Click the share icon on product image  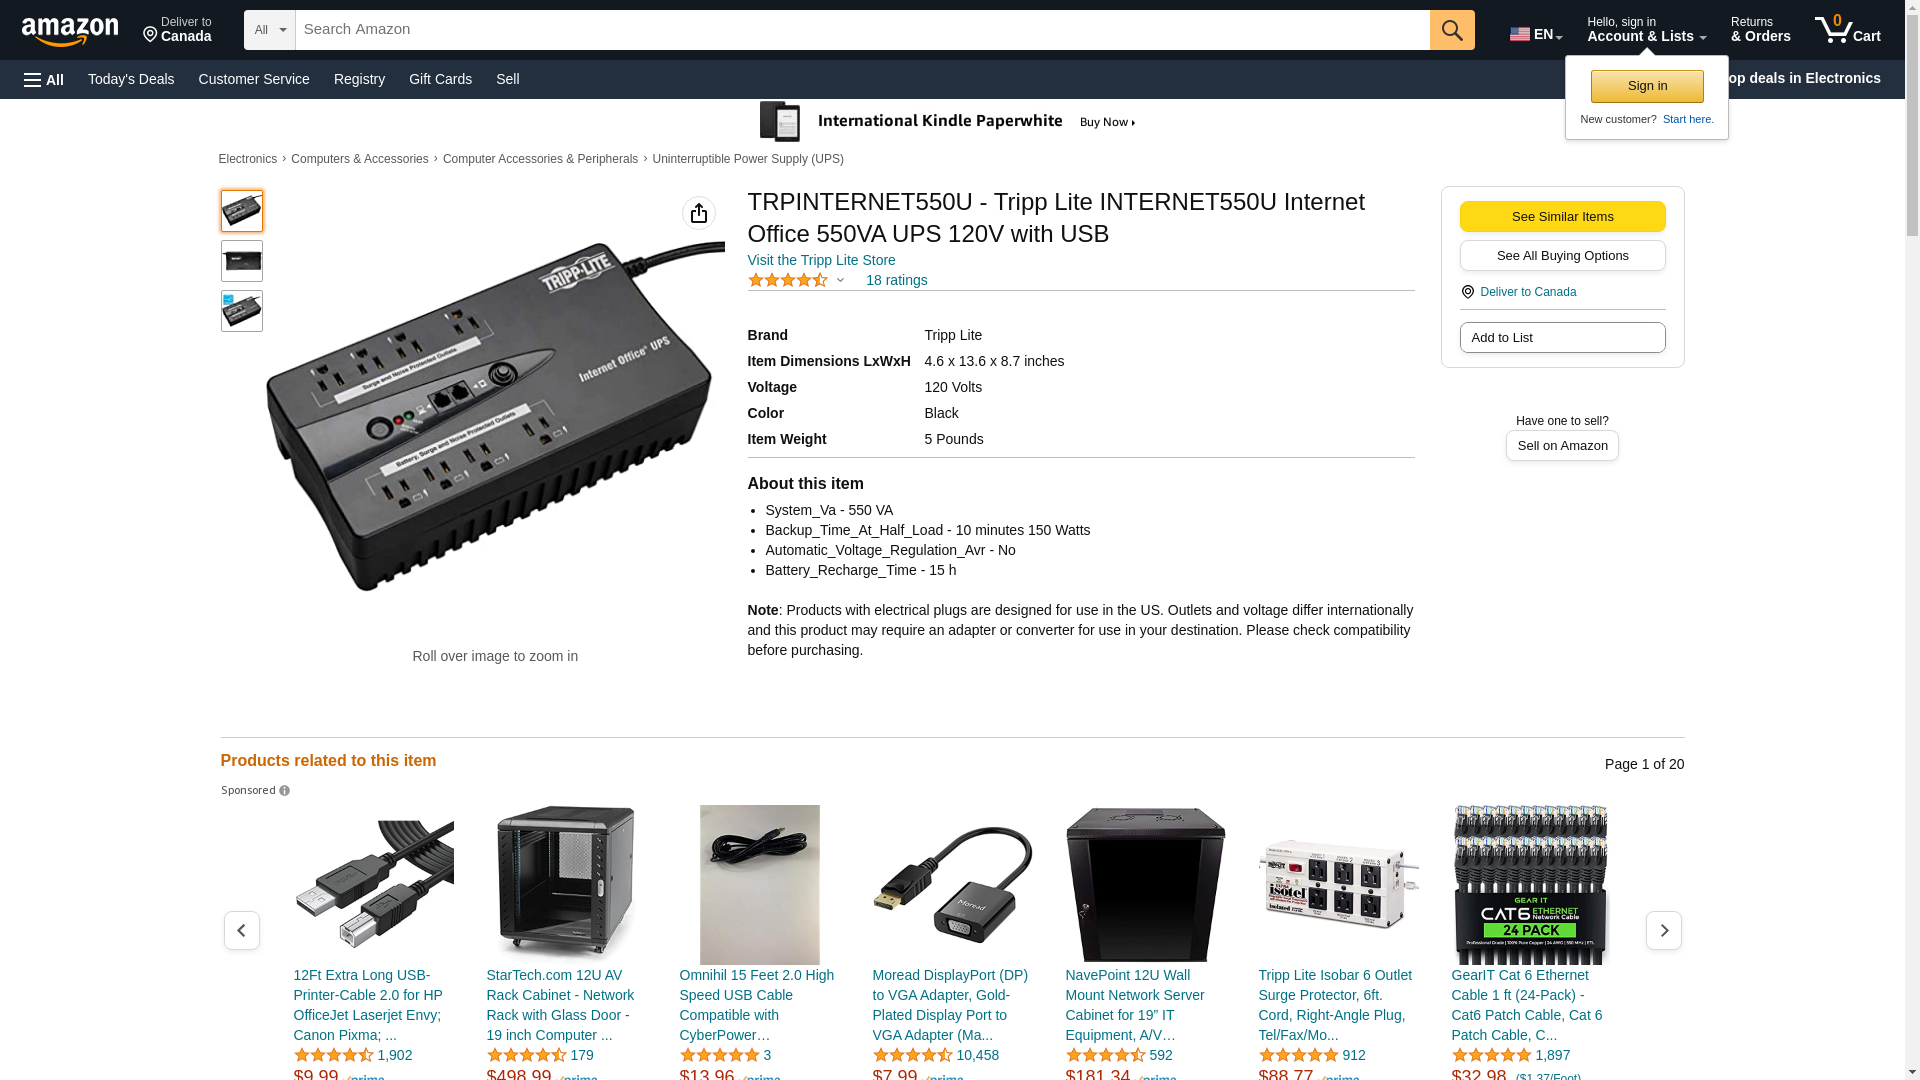point(699,213)
